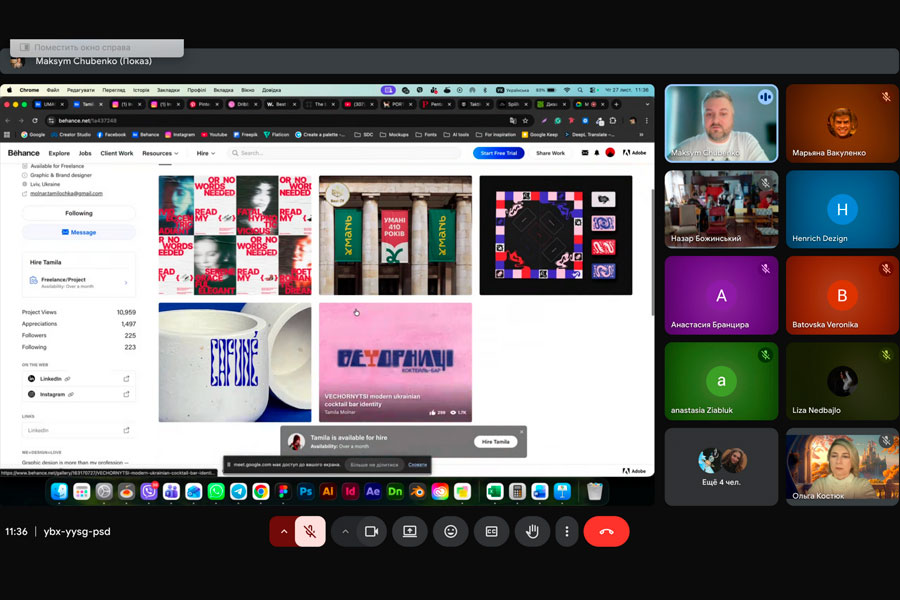900x600 pixels.
Task: Open the Instagram link under On The Web
Action: (79, 394)
